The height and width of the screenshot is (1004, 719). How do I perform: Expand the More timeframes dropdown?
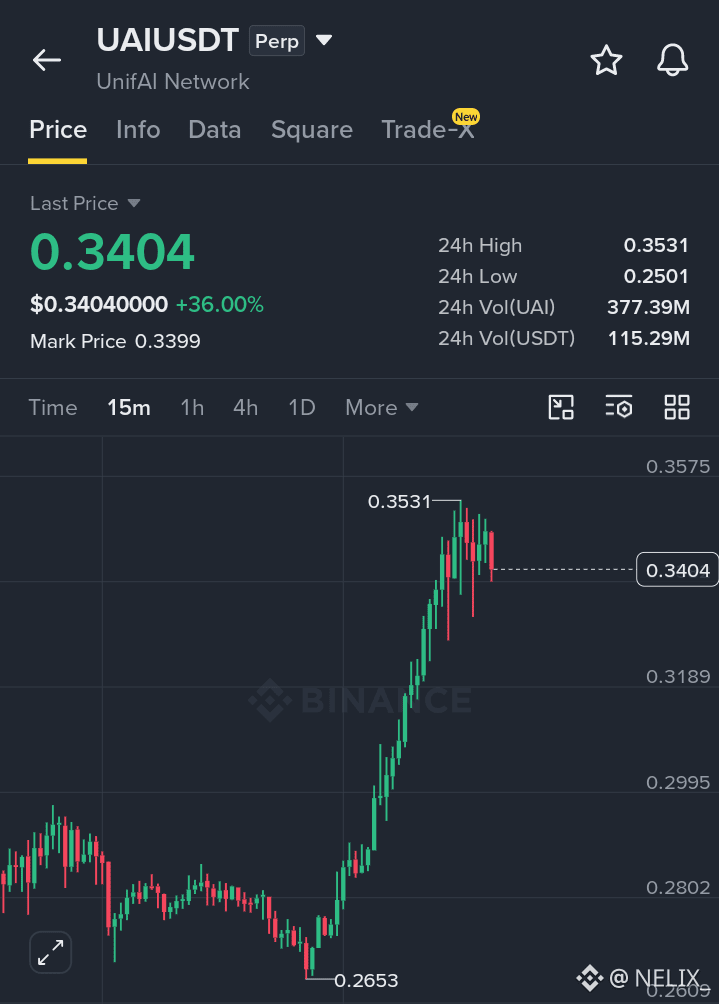point(381,407)
